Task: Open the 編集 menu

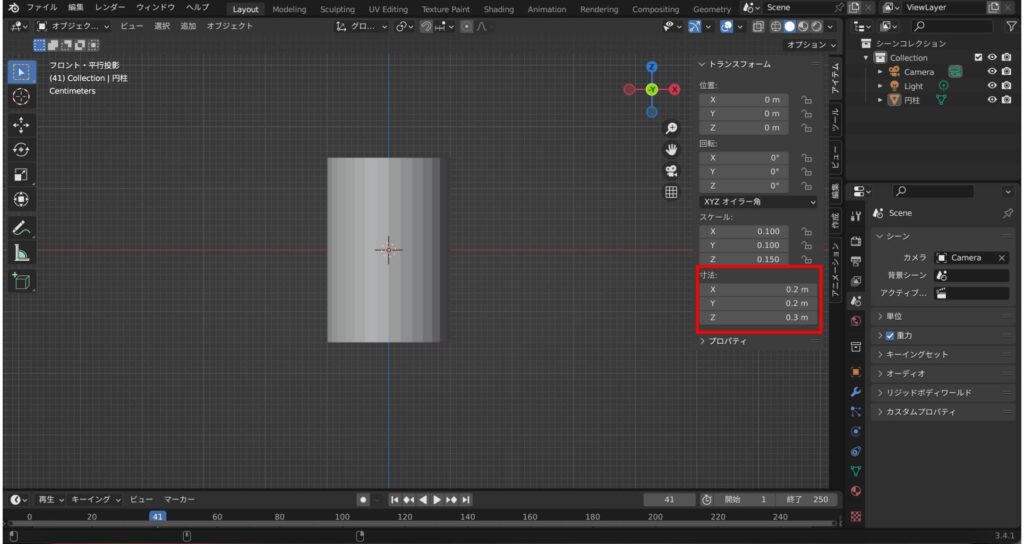Action: (x=76, y=8)
